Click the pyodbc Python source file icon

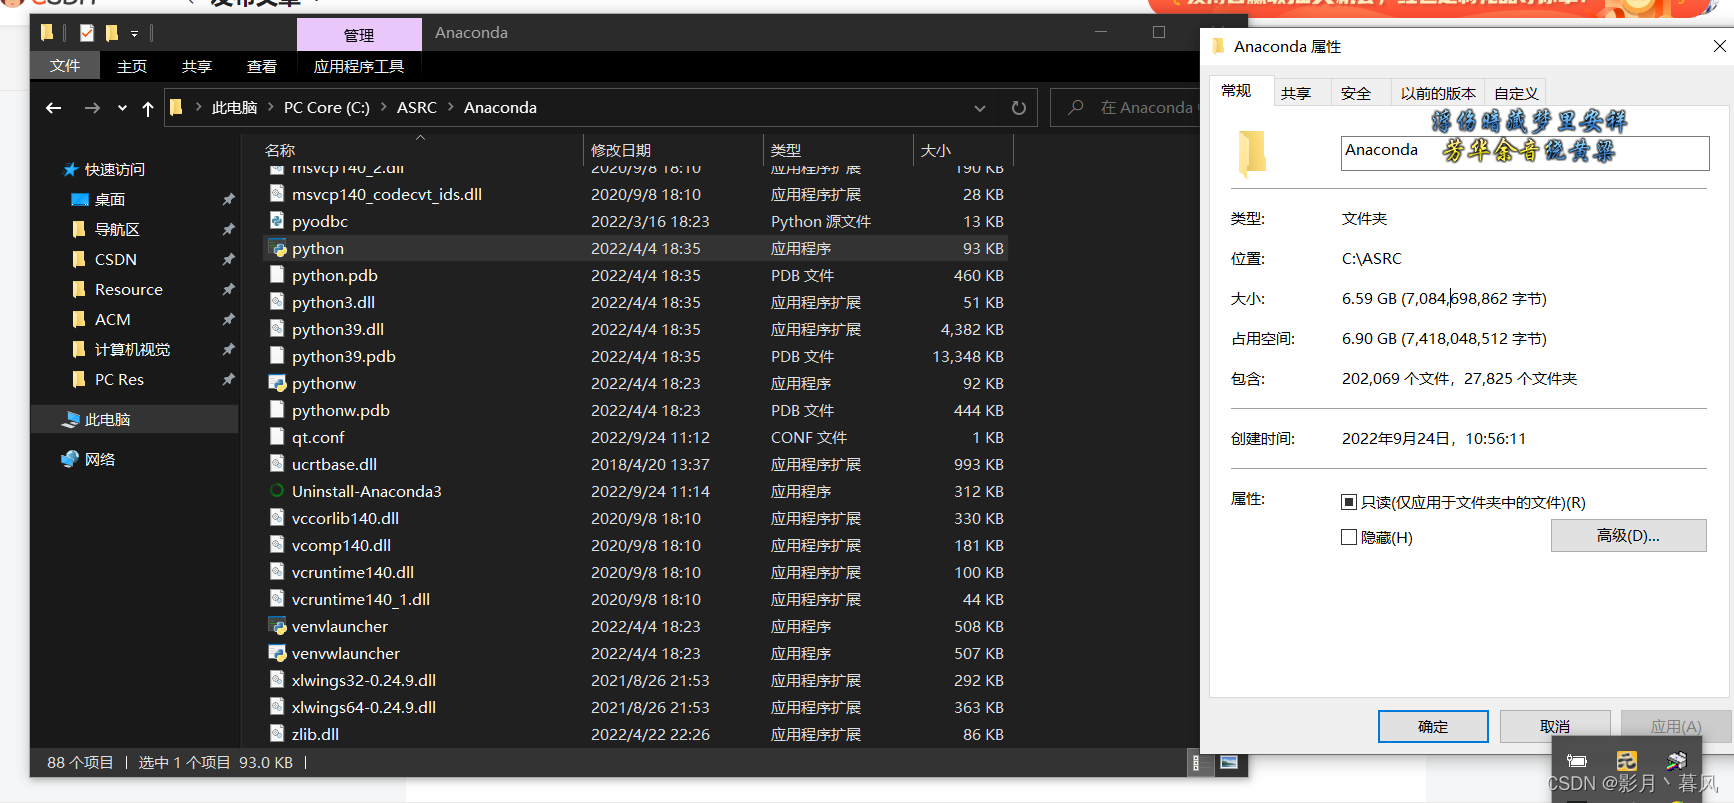coord(277,221)
